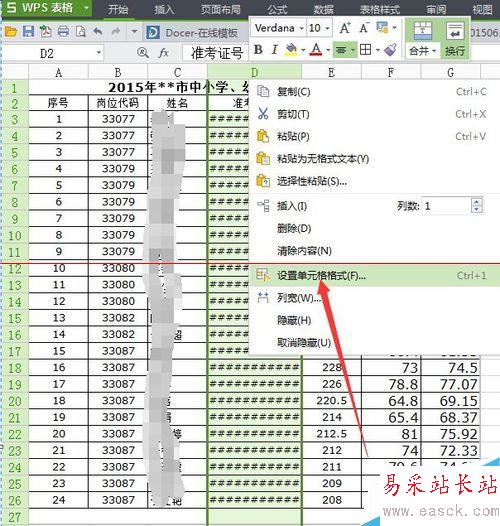
Task: Increase column count with stepper arrows
Action: pyautogui.click(x=477, y=202)
